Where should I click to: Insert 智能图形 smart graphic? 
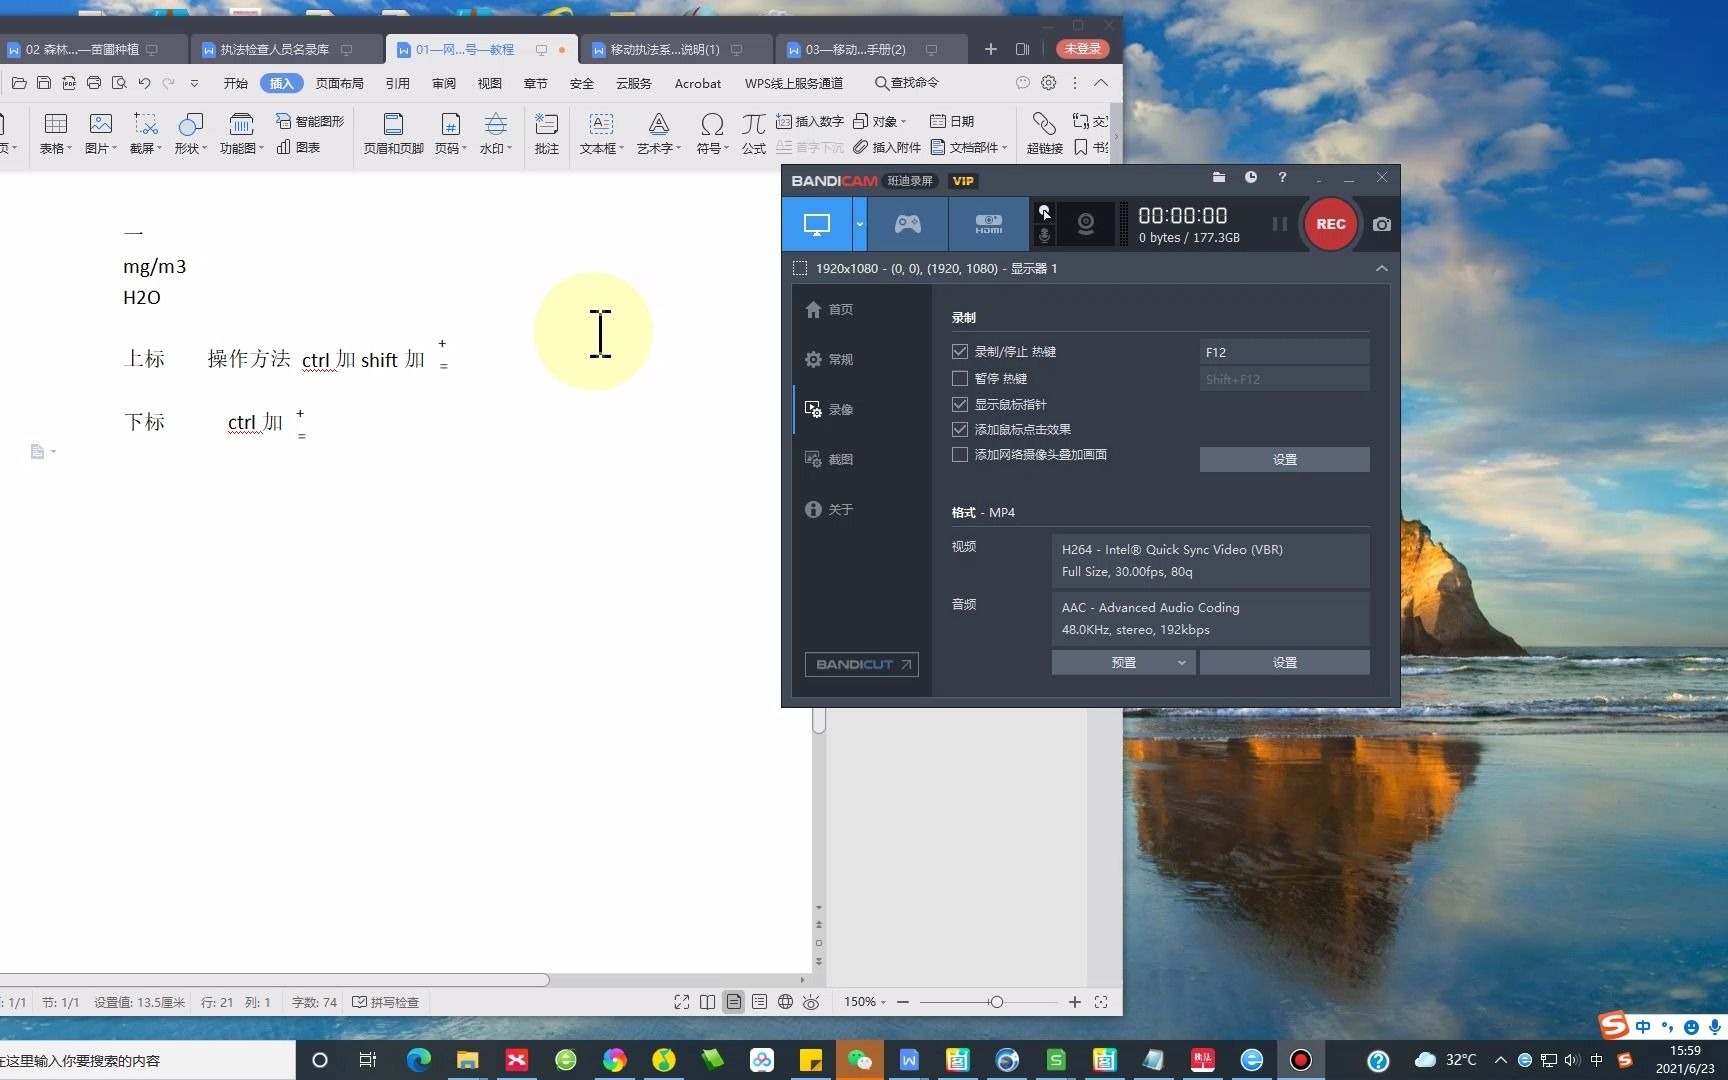click(x=310, y=121)
